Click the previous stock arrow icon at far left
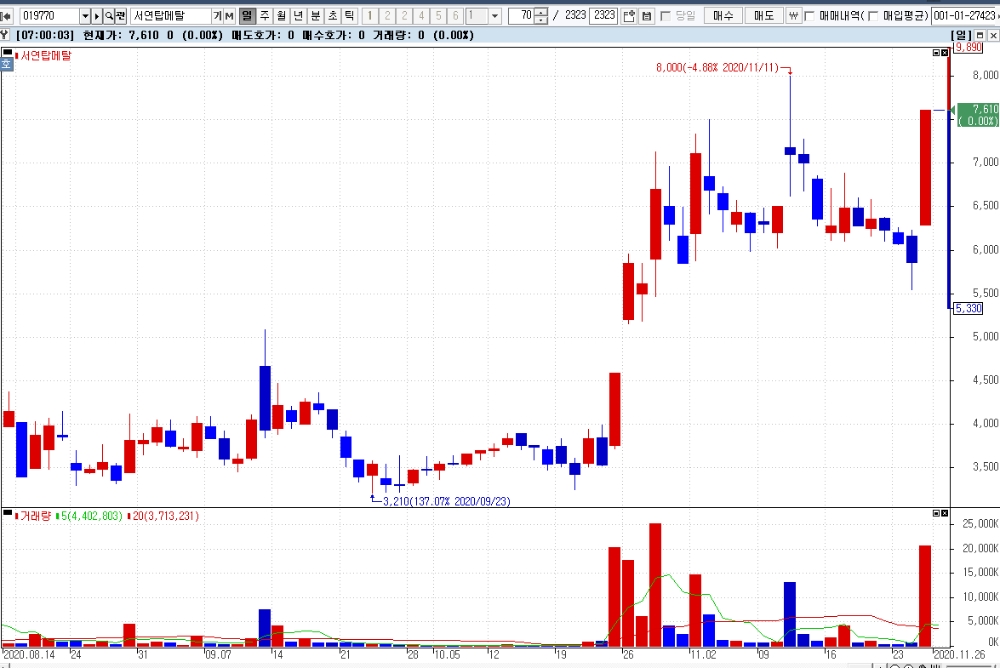Screen dimensions: 1000x668 click(x=6, y=16)
